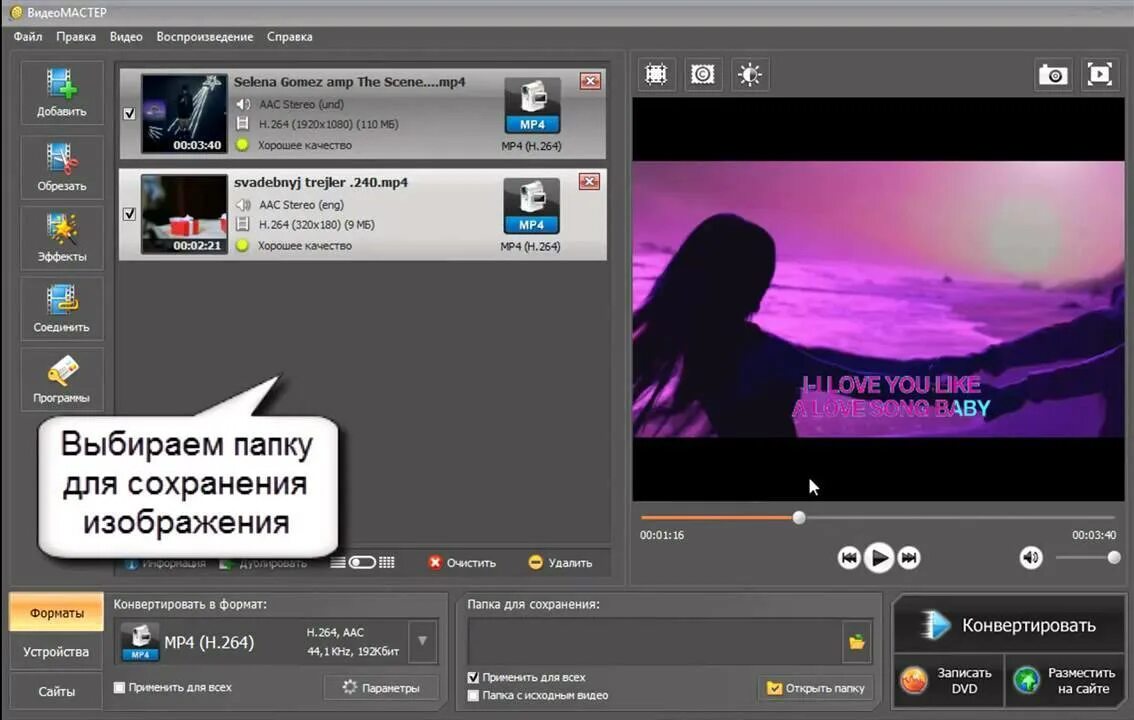Screen dimensions: 1134x720
Task: Click the thumbnail grid view icon
Action: 387,562
